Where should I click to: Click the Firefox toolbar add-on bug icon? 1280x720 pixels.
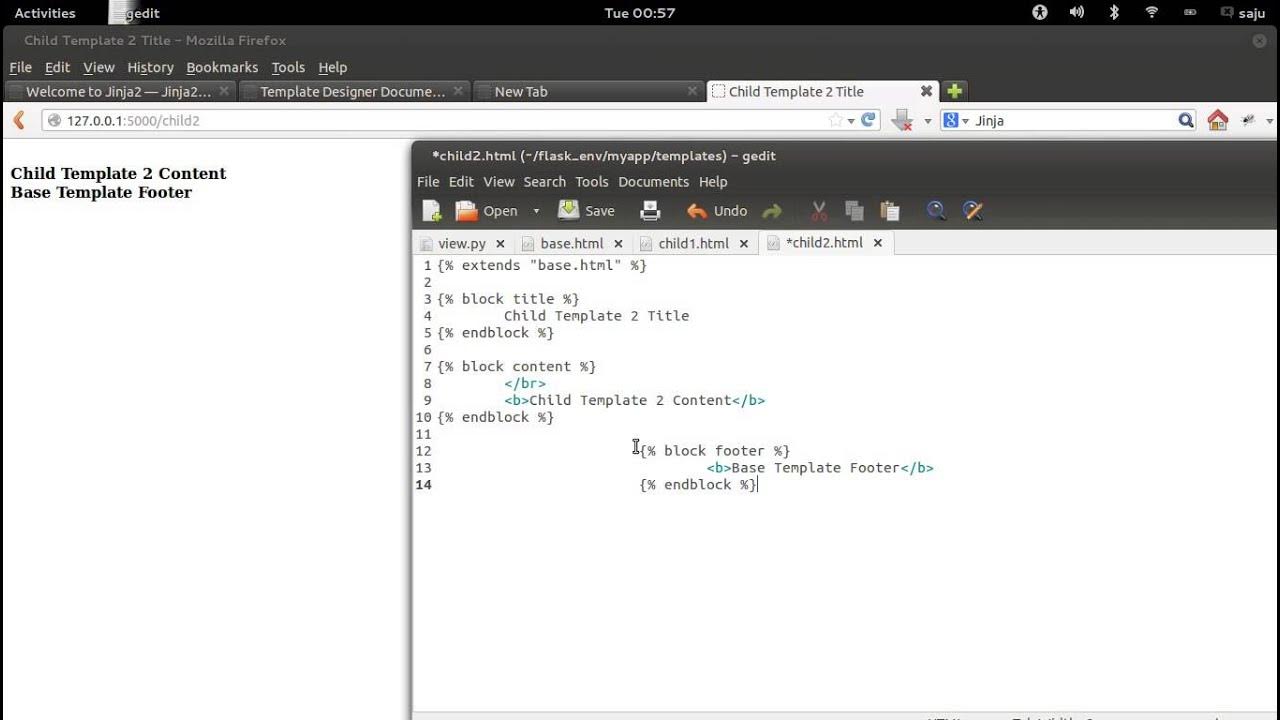tap(1249, 120)
